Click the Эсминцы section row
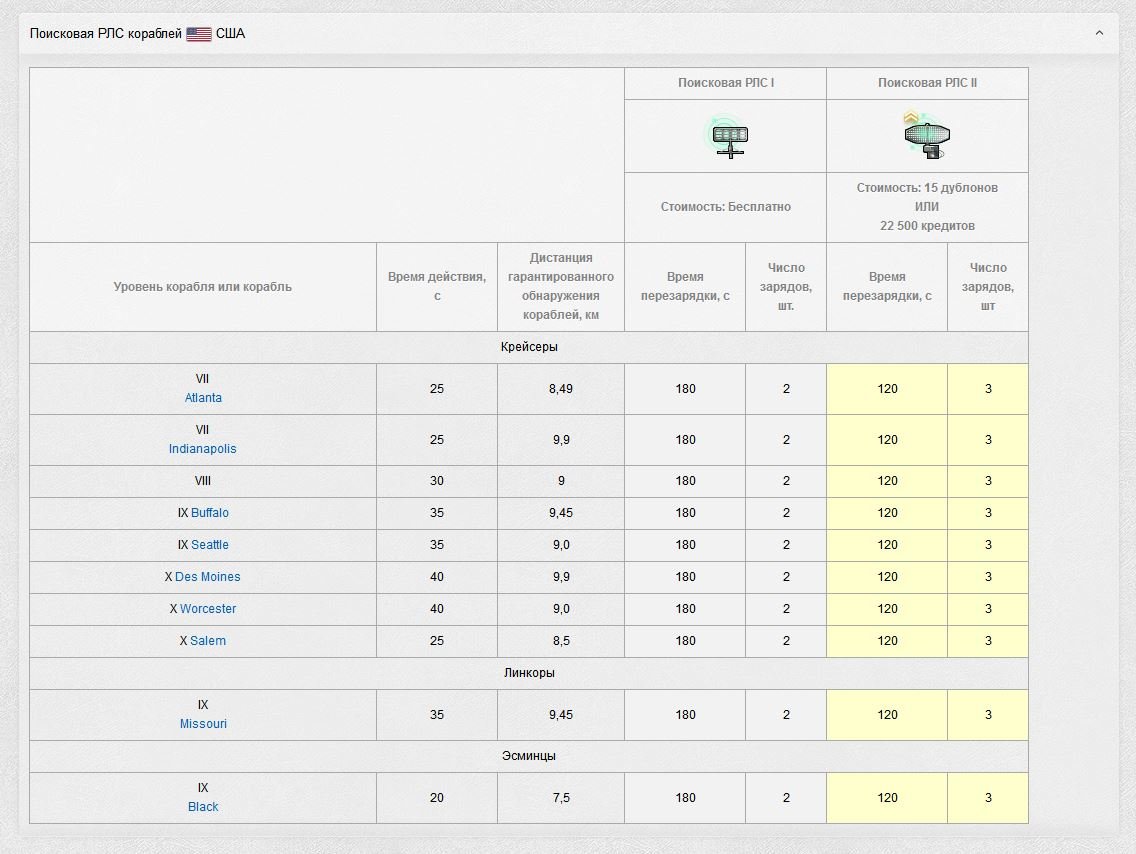This screenshot has width=1136, height=854. (529, 756)
